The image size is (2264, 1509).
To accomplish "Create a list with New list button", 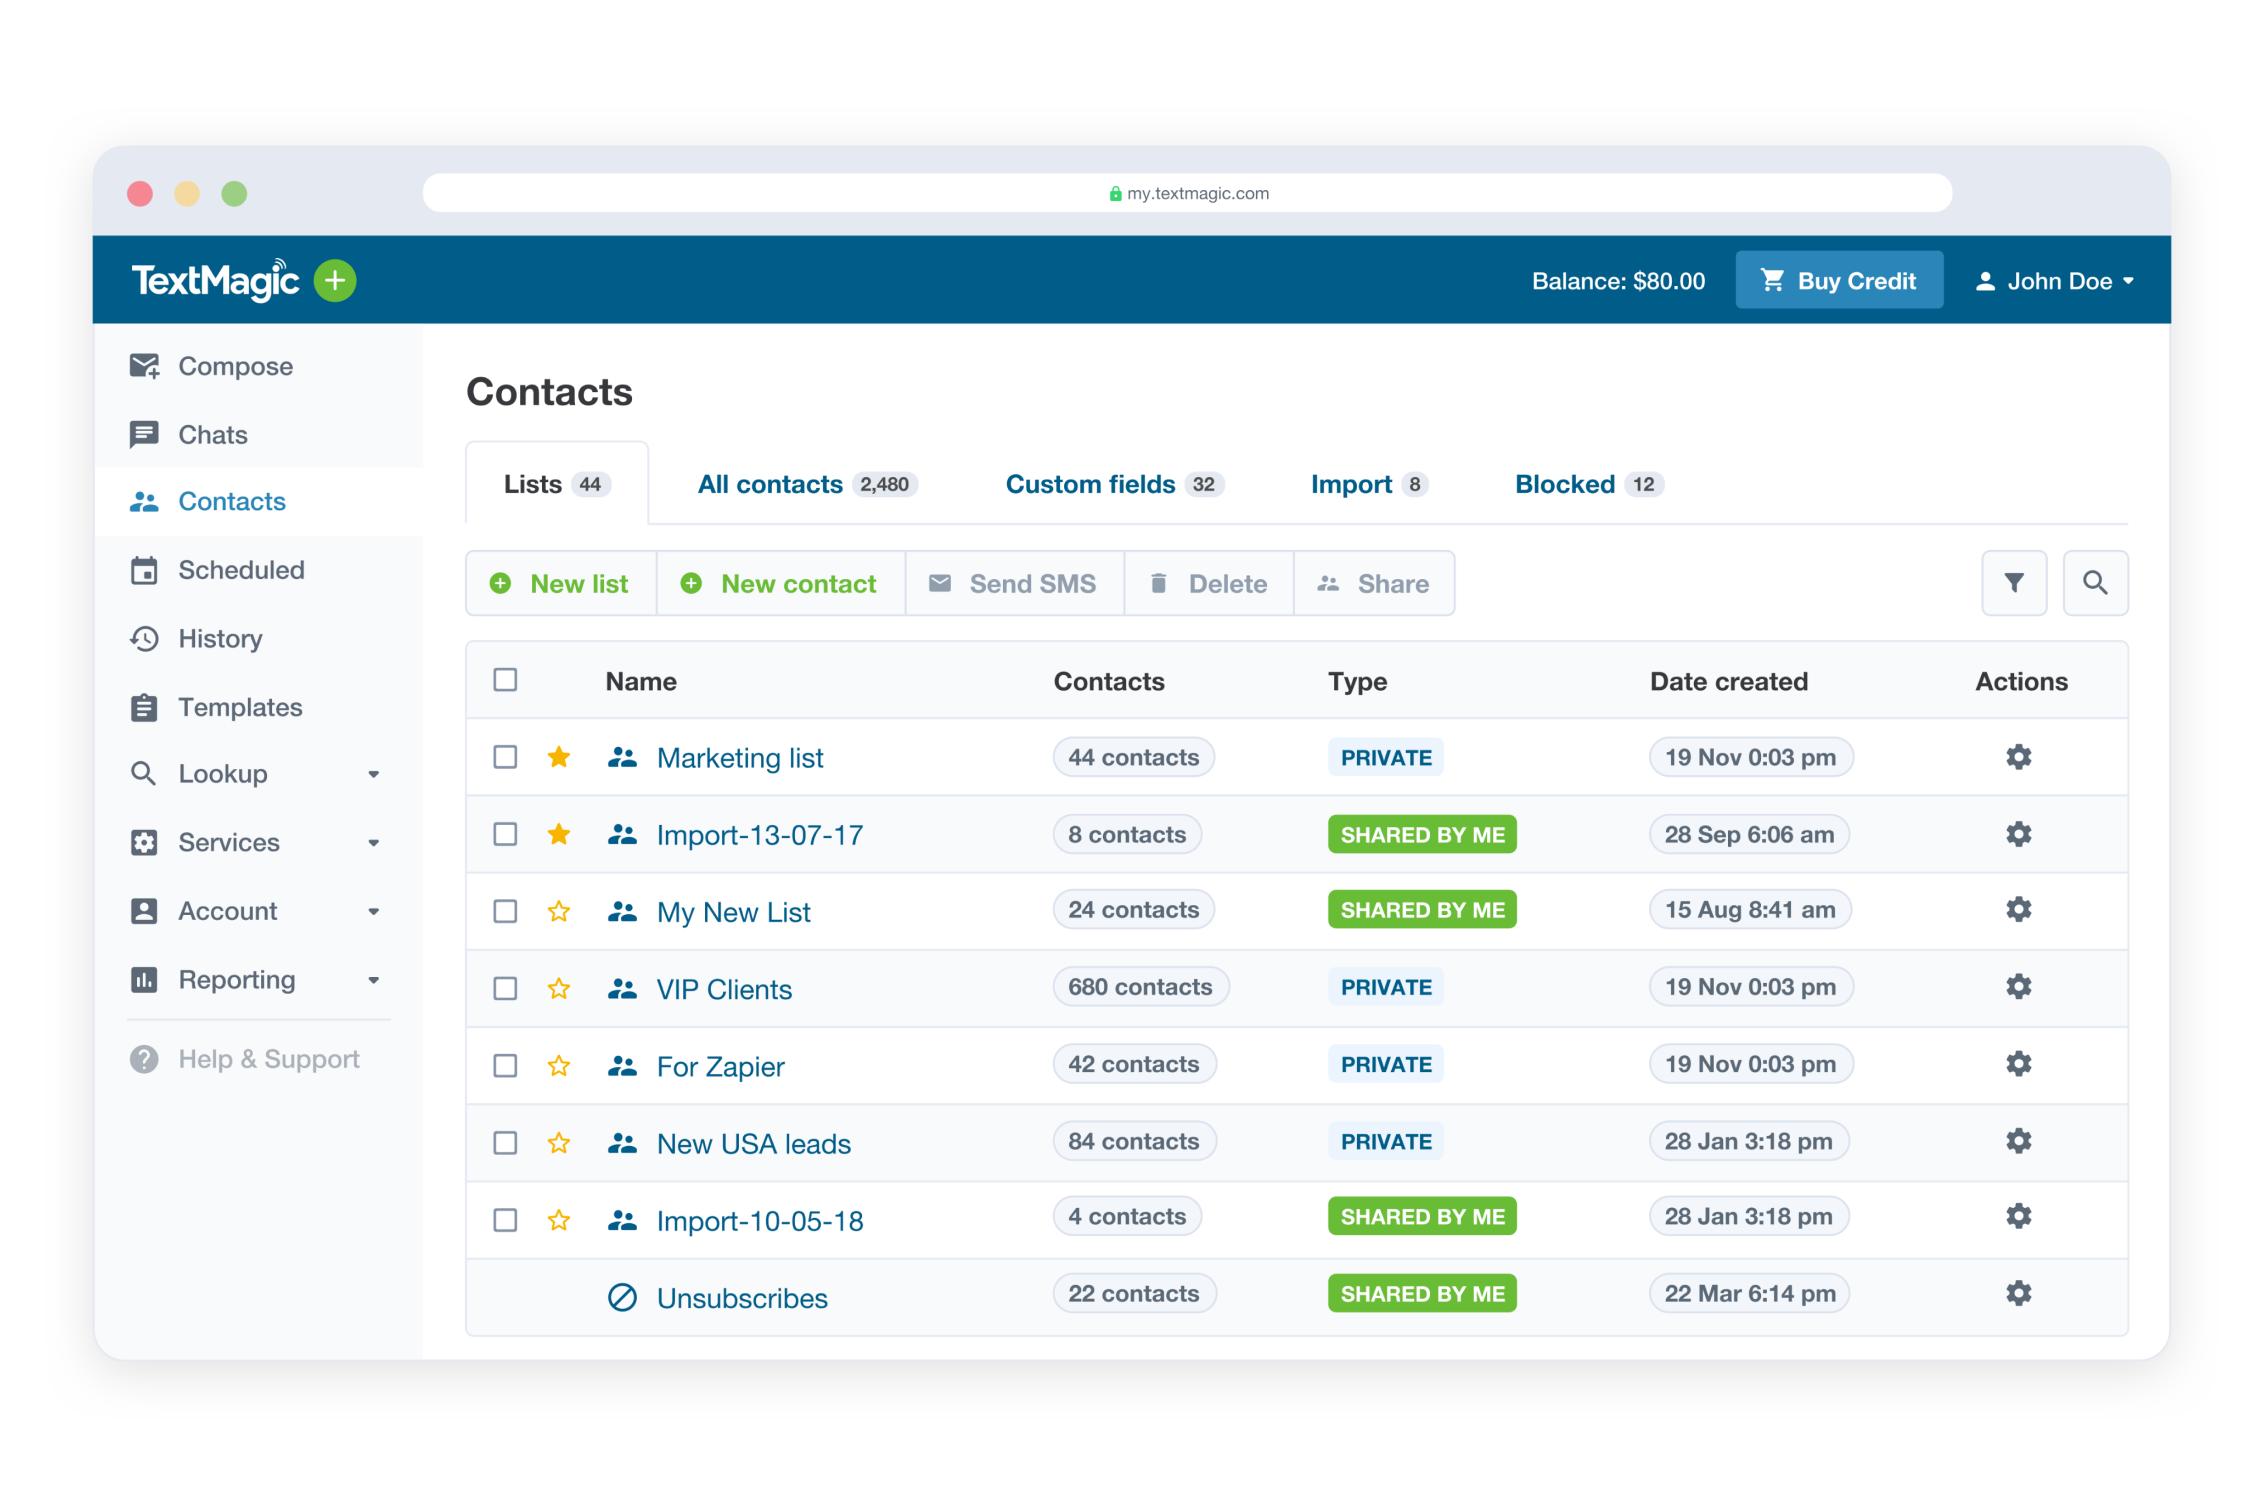I will tap(560, 584).
